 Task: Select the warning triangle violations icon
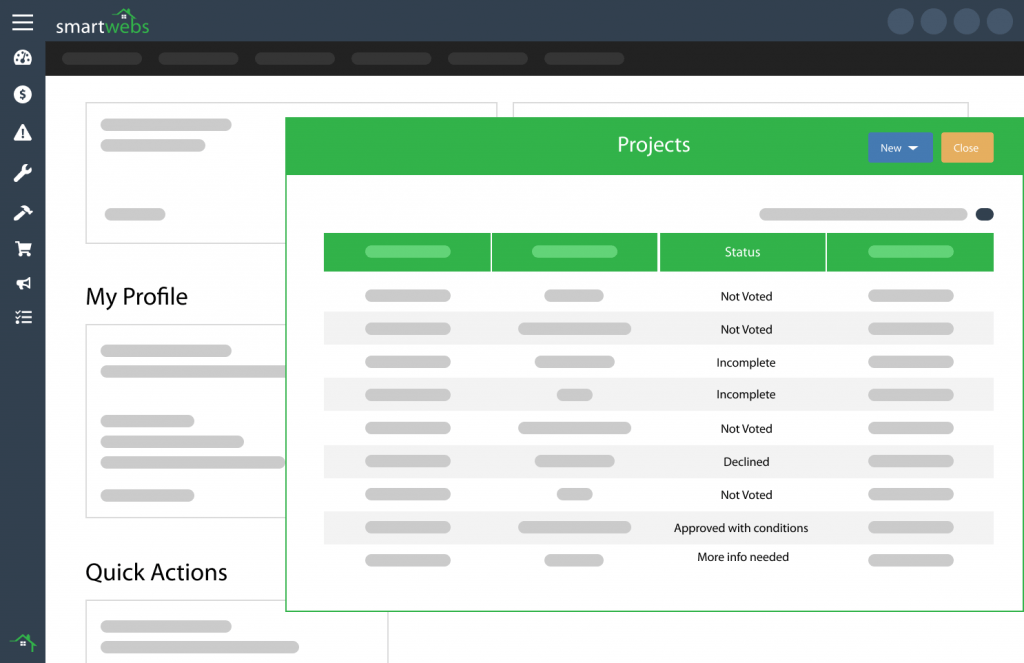22,132
